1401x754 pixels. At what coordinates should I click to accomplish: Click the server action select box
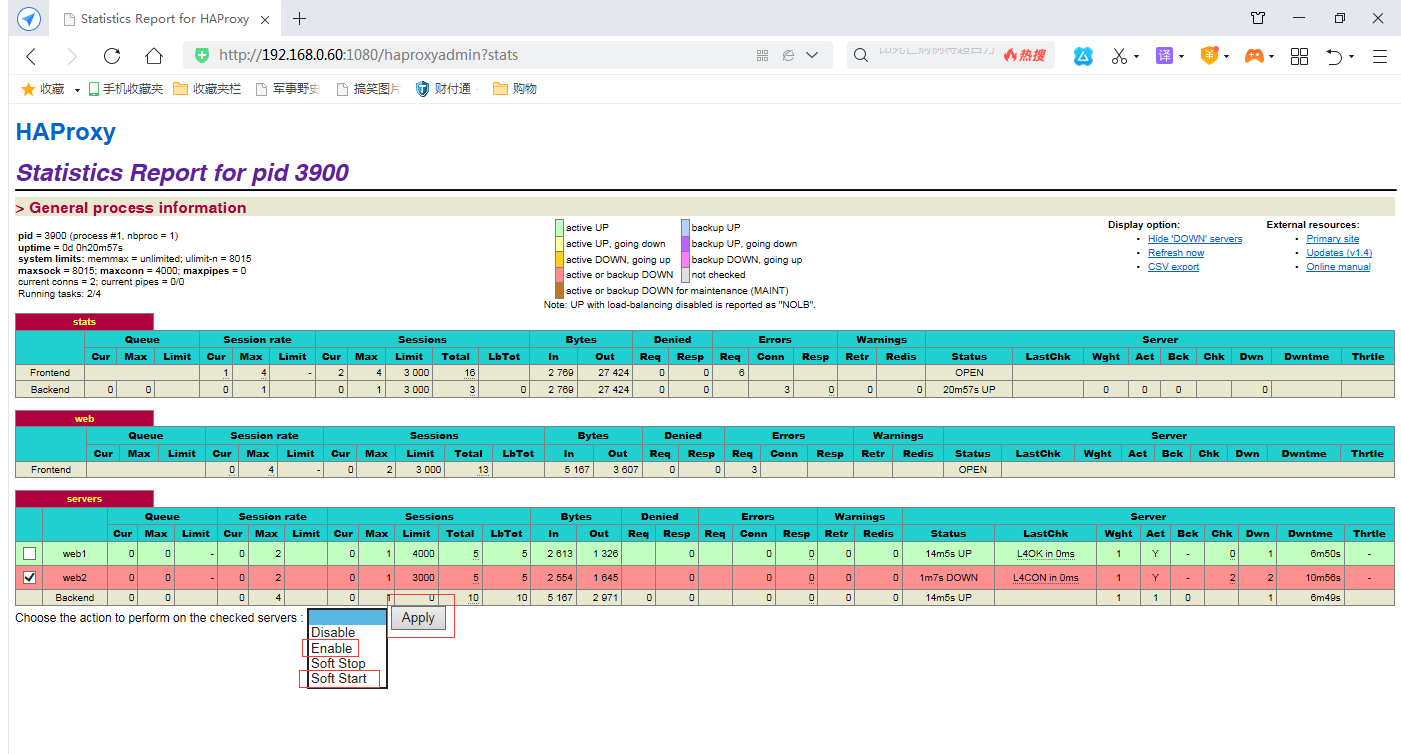coord(347,617)
